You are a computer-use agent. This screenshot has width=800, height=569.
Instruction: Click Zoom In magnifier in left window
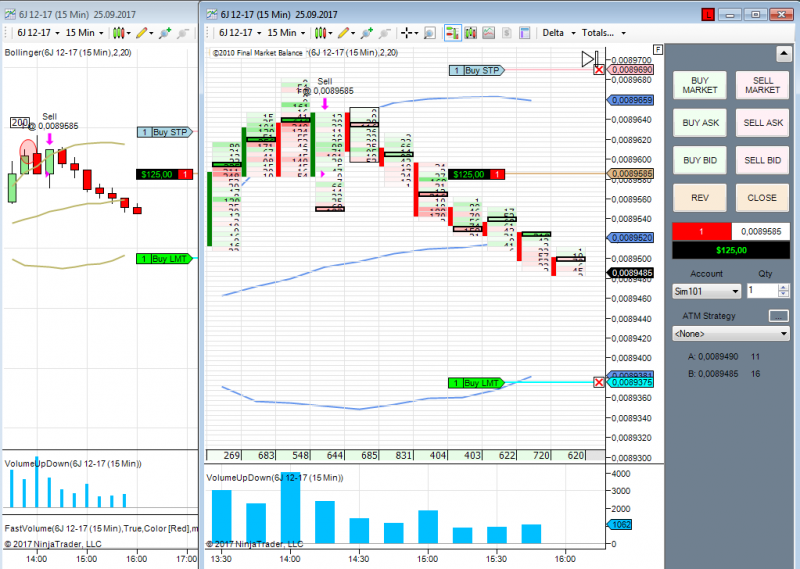point(165,33)
